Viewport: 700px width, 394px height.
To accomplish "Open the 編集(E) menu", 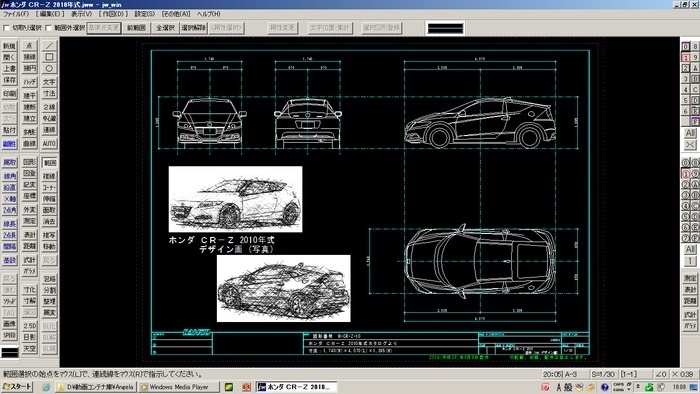I will point(50,14).
